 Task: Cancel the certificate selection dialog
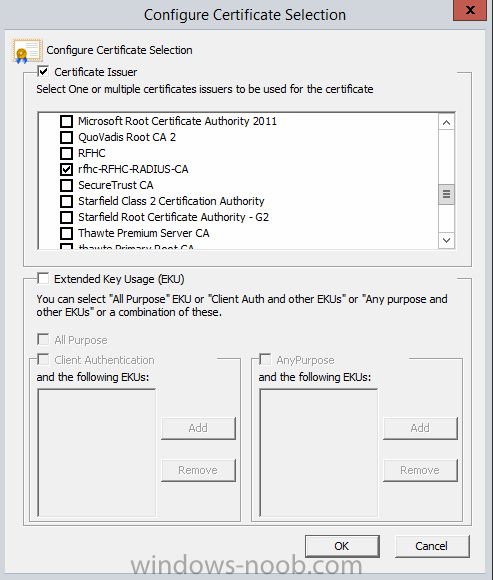pos(432,546)
